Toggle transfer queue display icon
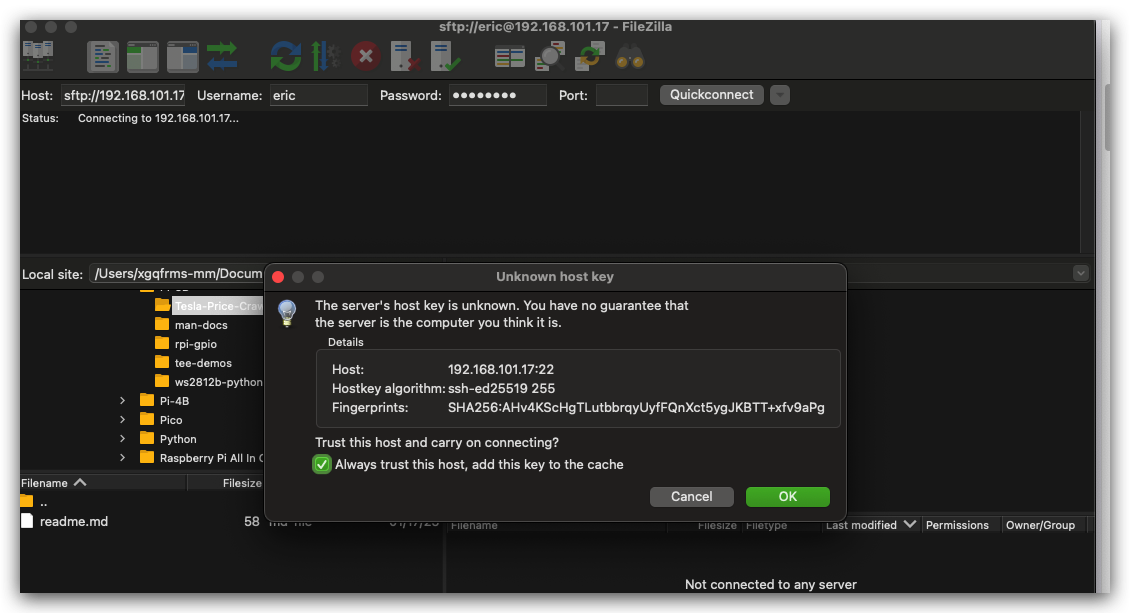Image resolution: width=1130 pixels, height=613 pixels. coord(222,56)
